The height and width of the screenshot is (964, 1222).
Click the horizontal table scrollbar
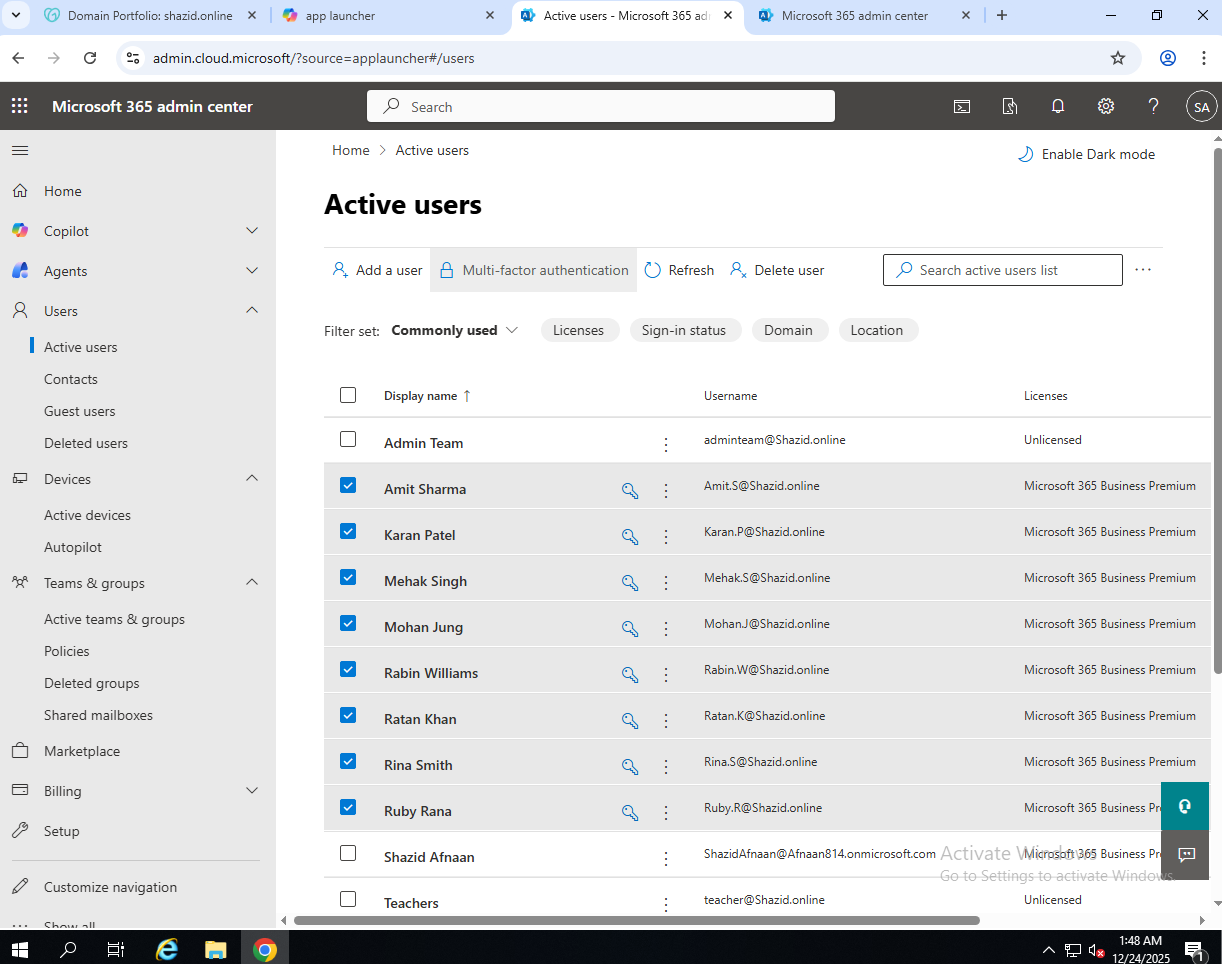coord(636,920)
